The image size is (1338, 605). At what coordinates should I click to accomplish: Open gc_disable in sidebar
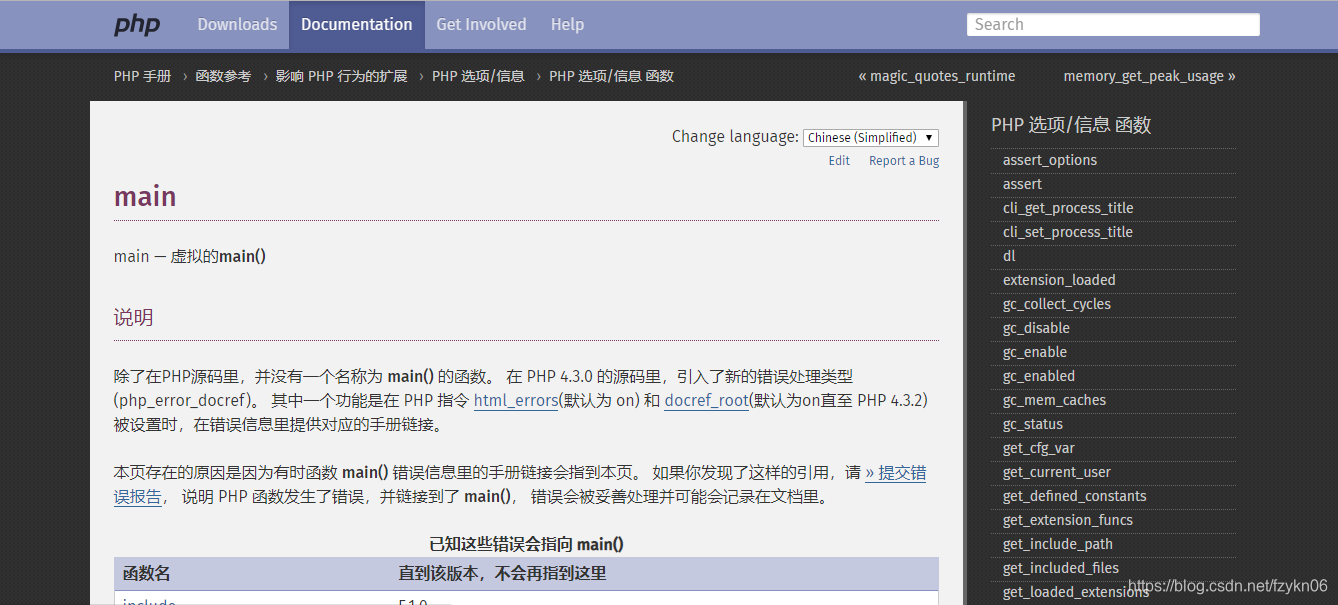(x=1036, y=328)
